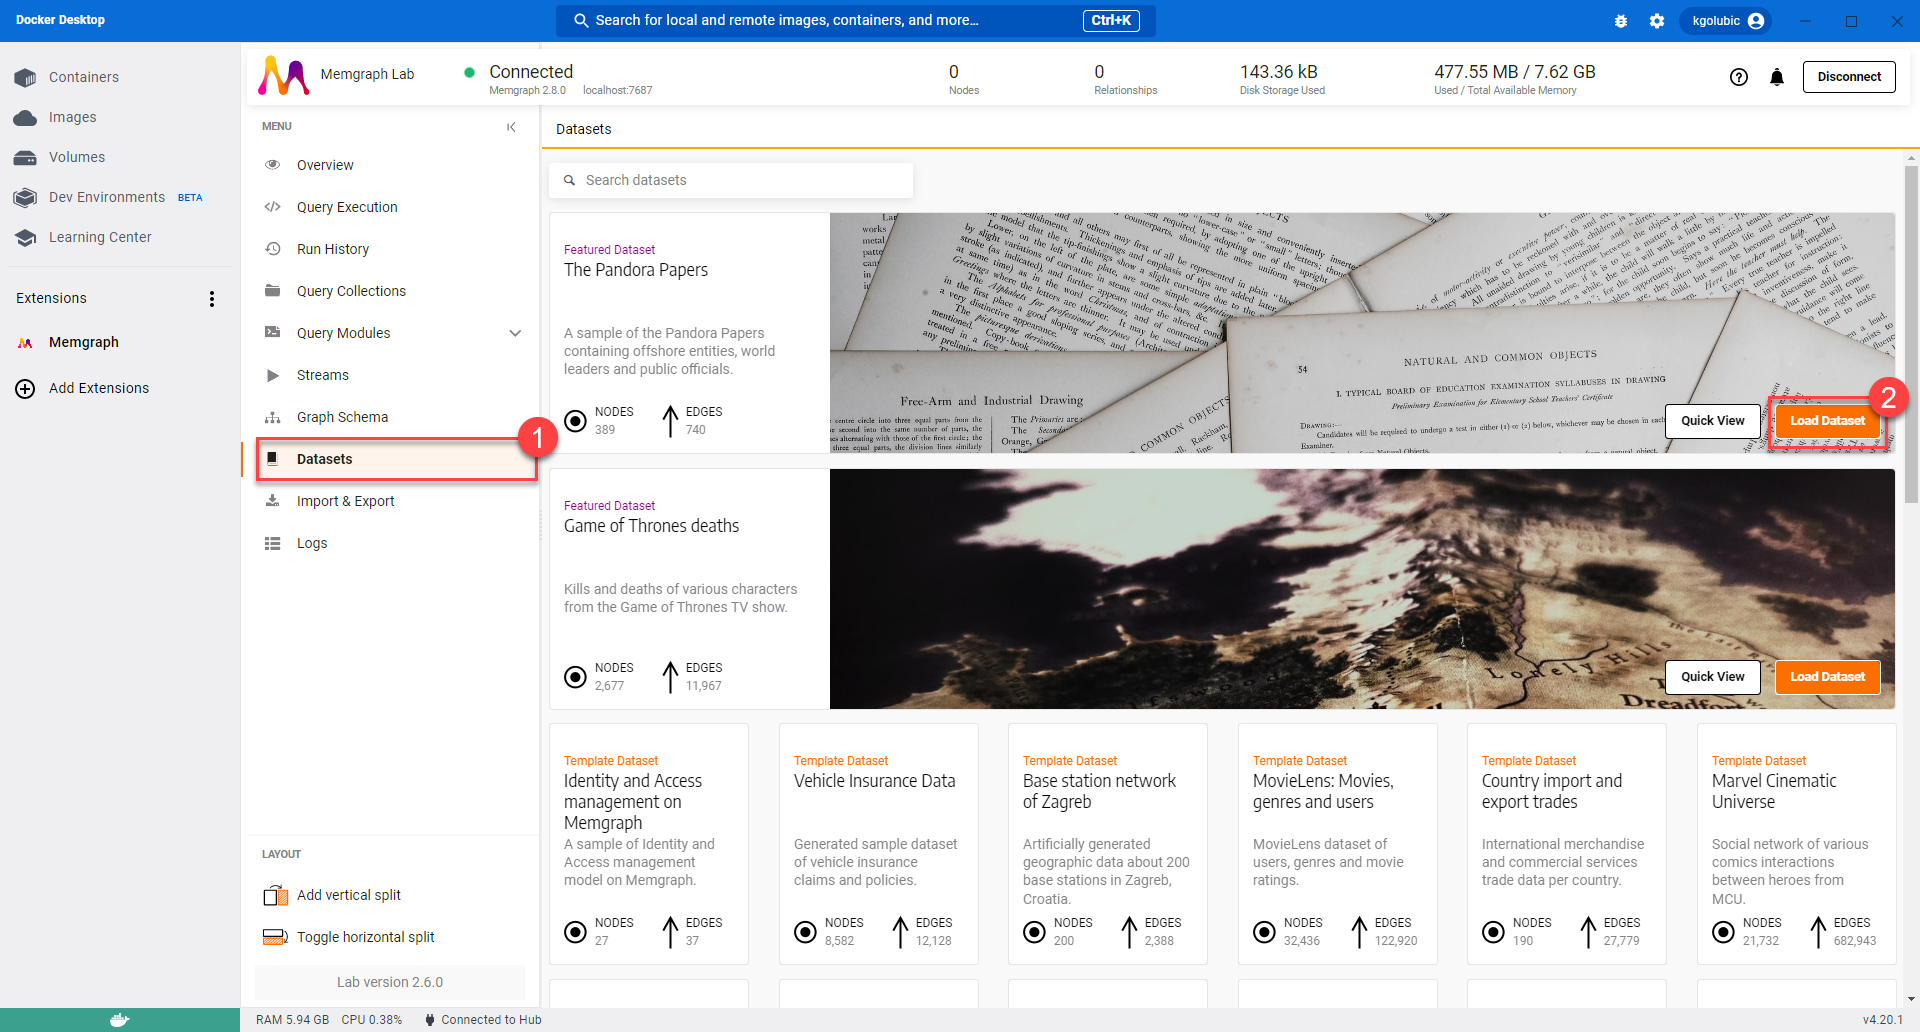Select Graph Schema in Memgraph Lab
This screenshot has width=1920, height=1032.
[x=342, y=417]
